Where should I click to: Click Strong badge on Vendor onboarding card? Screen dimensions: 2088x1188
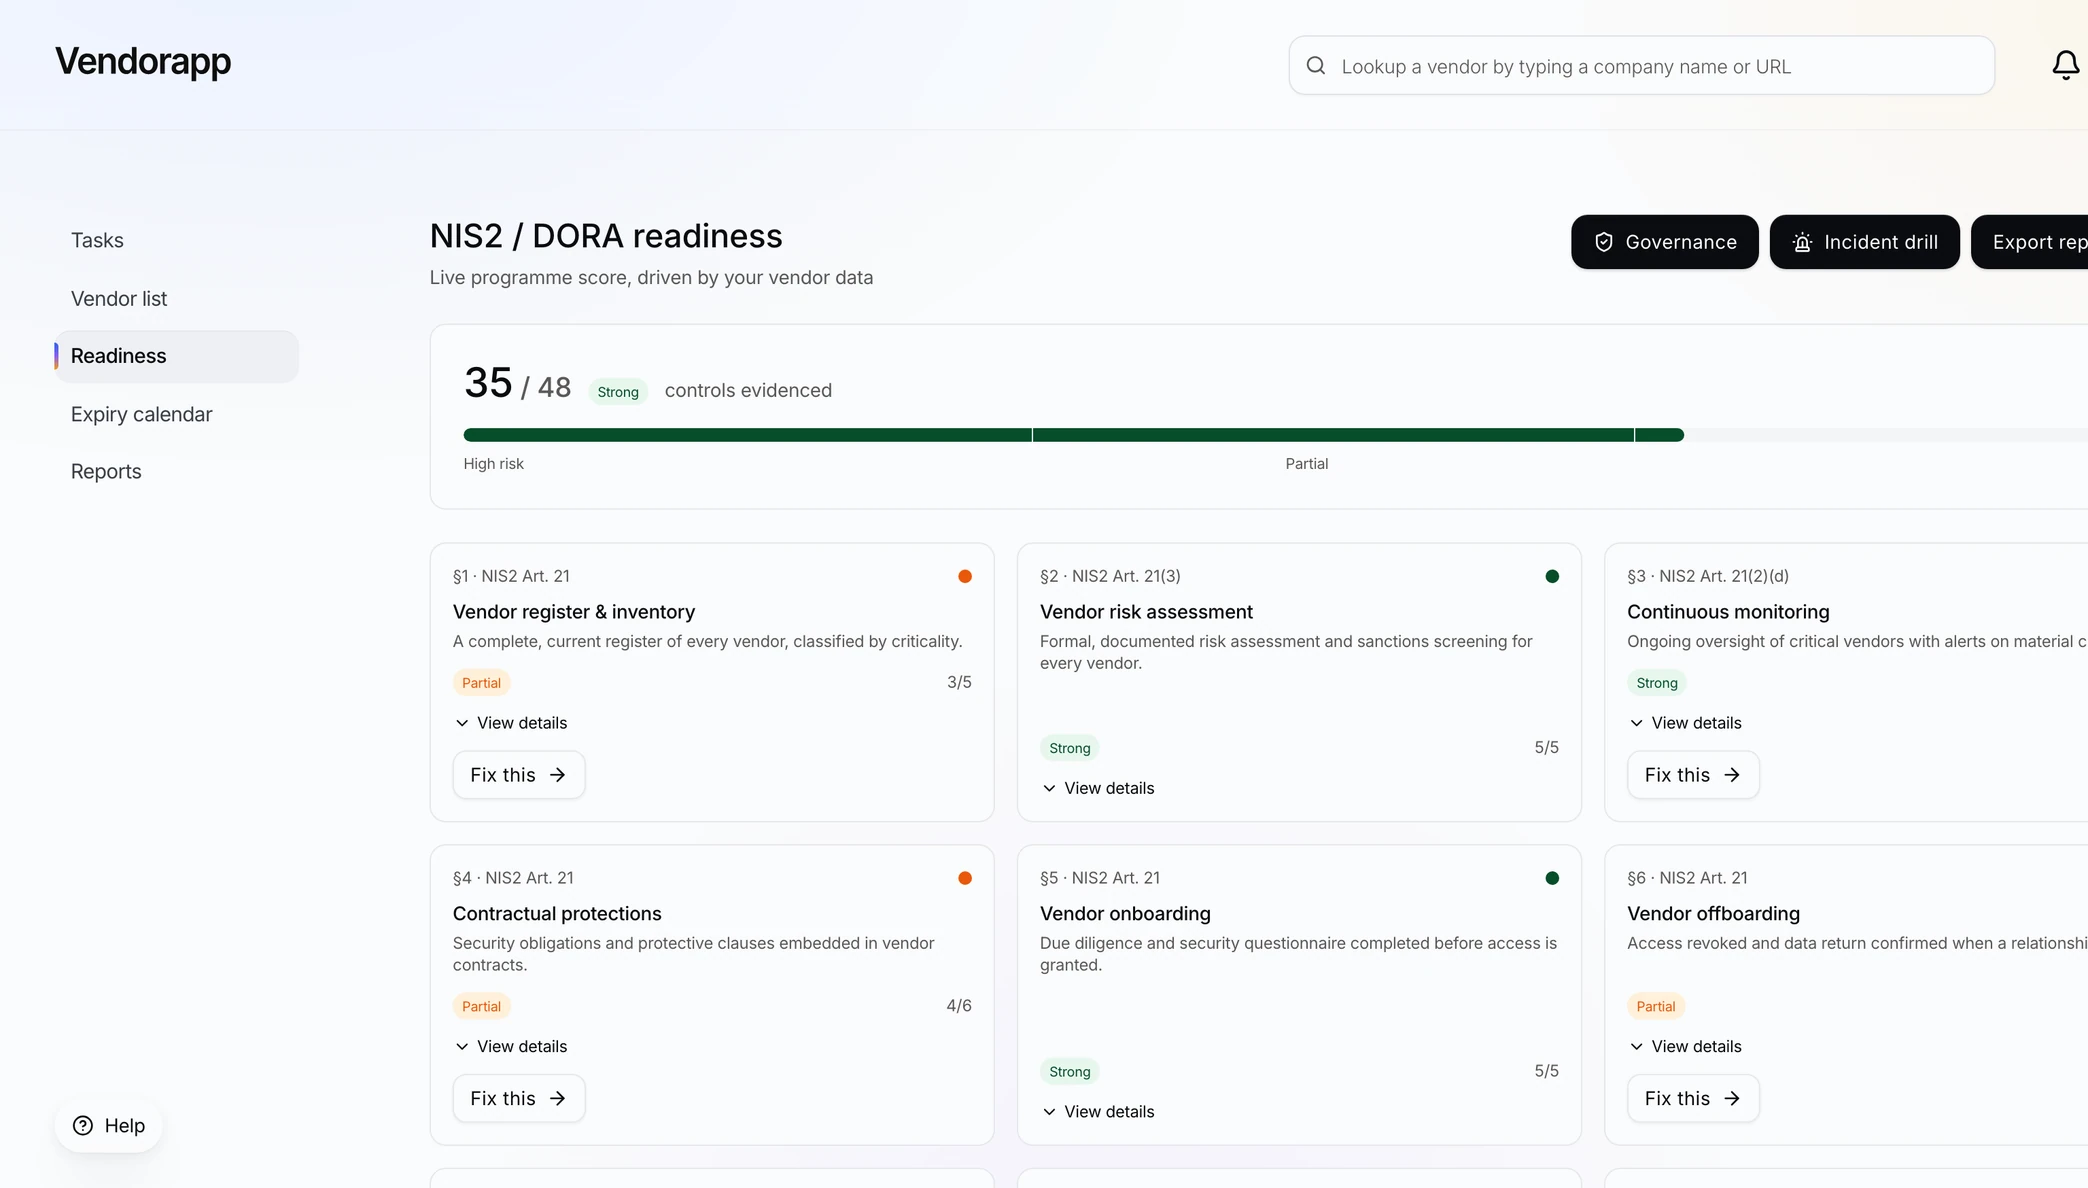pyautogui.click(x=1069, y=1072)
